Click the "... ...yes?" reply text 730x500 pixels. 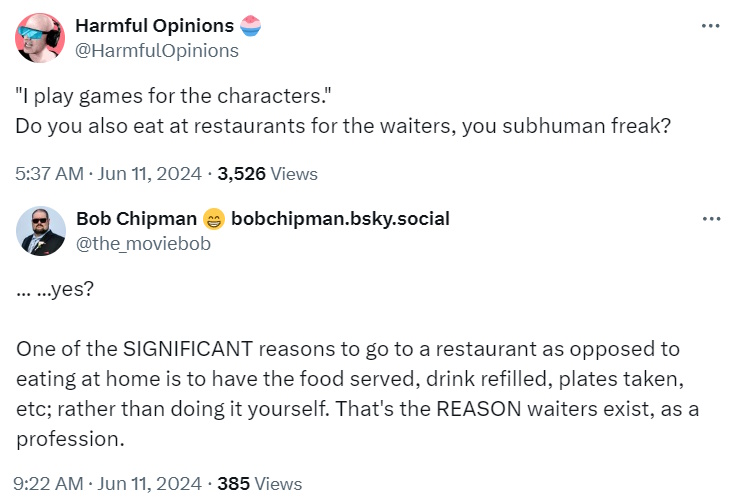[x=58, y=290]
